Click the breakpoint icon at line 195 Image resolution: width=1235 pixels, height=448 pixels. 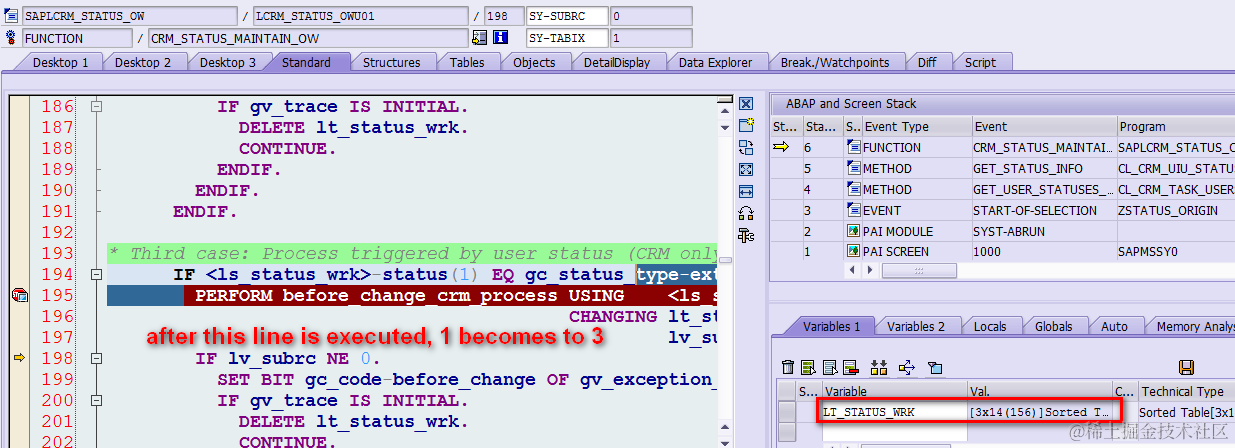tap(18, 295)
